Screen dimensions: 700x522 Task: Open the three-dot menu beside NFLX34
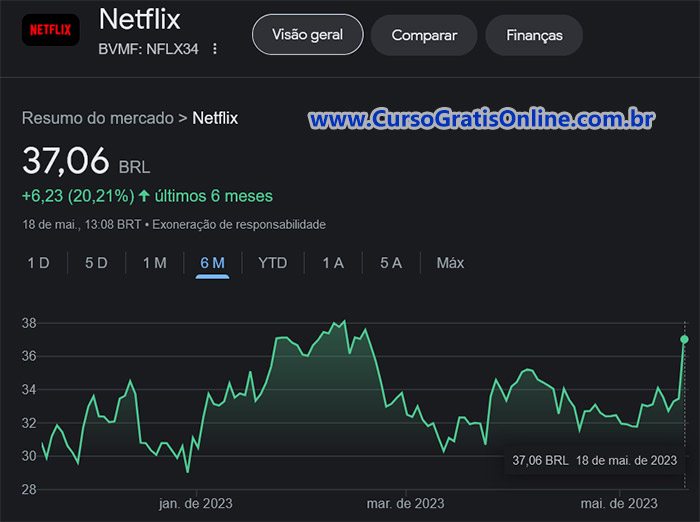(x=215, y=49)
